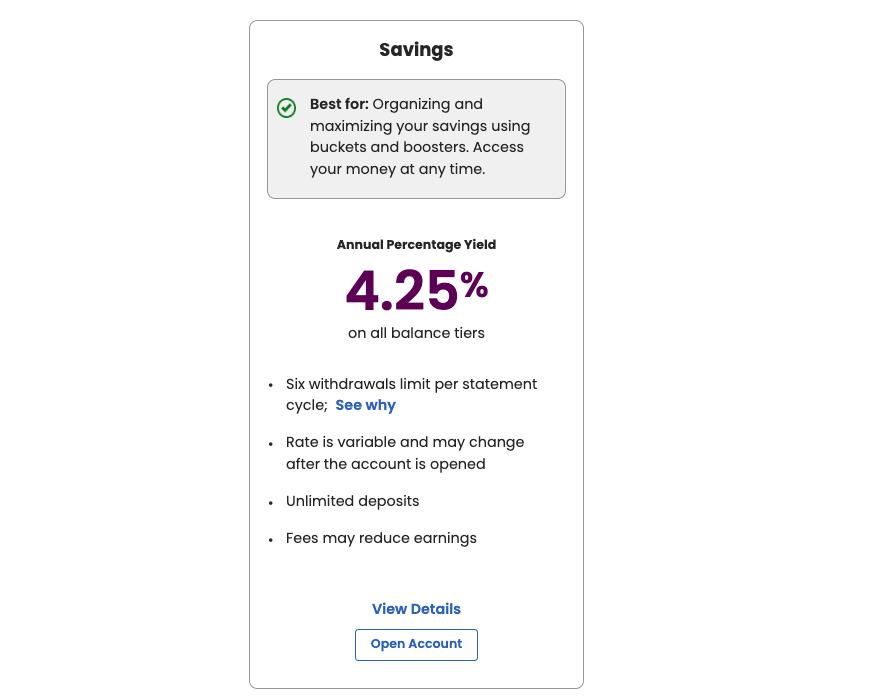Image resolution: width=878 pixels, height=697 pixels.
Task: Open the View Details link
Action: [x=416, y=609]
